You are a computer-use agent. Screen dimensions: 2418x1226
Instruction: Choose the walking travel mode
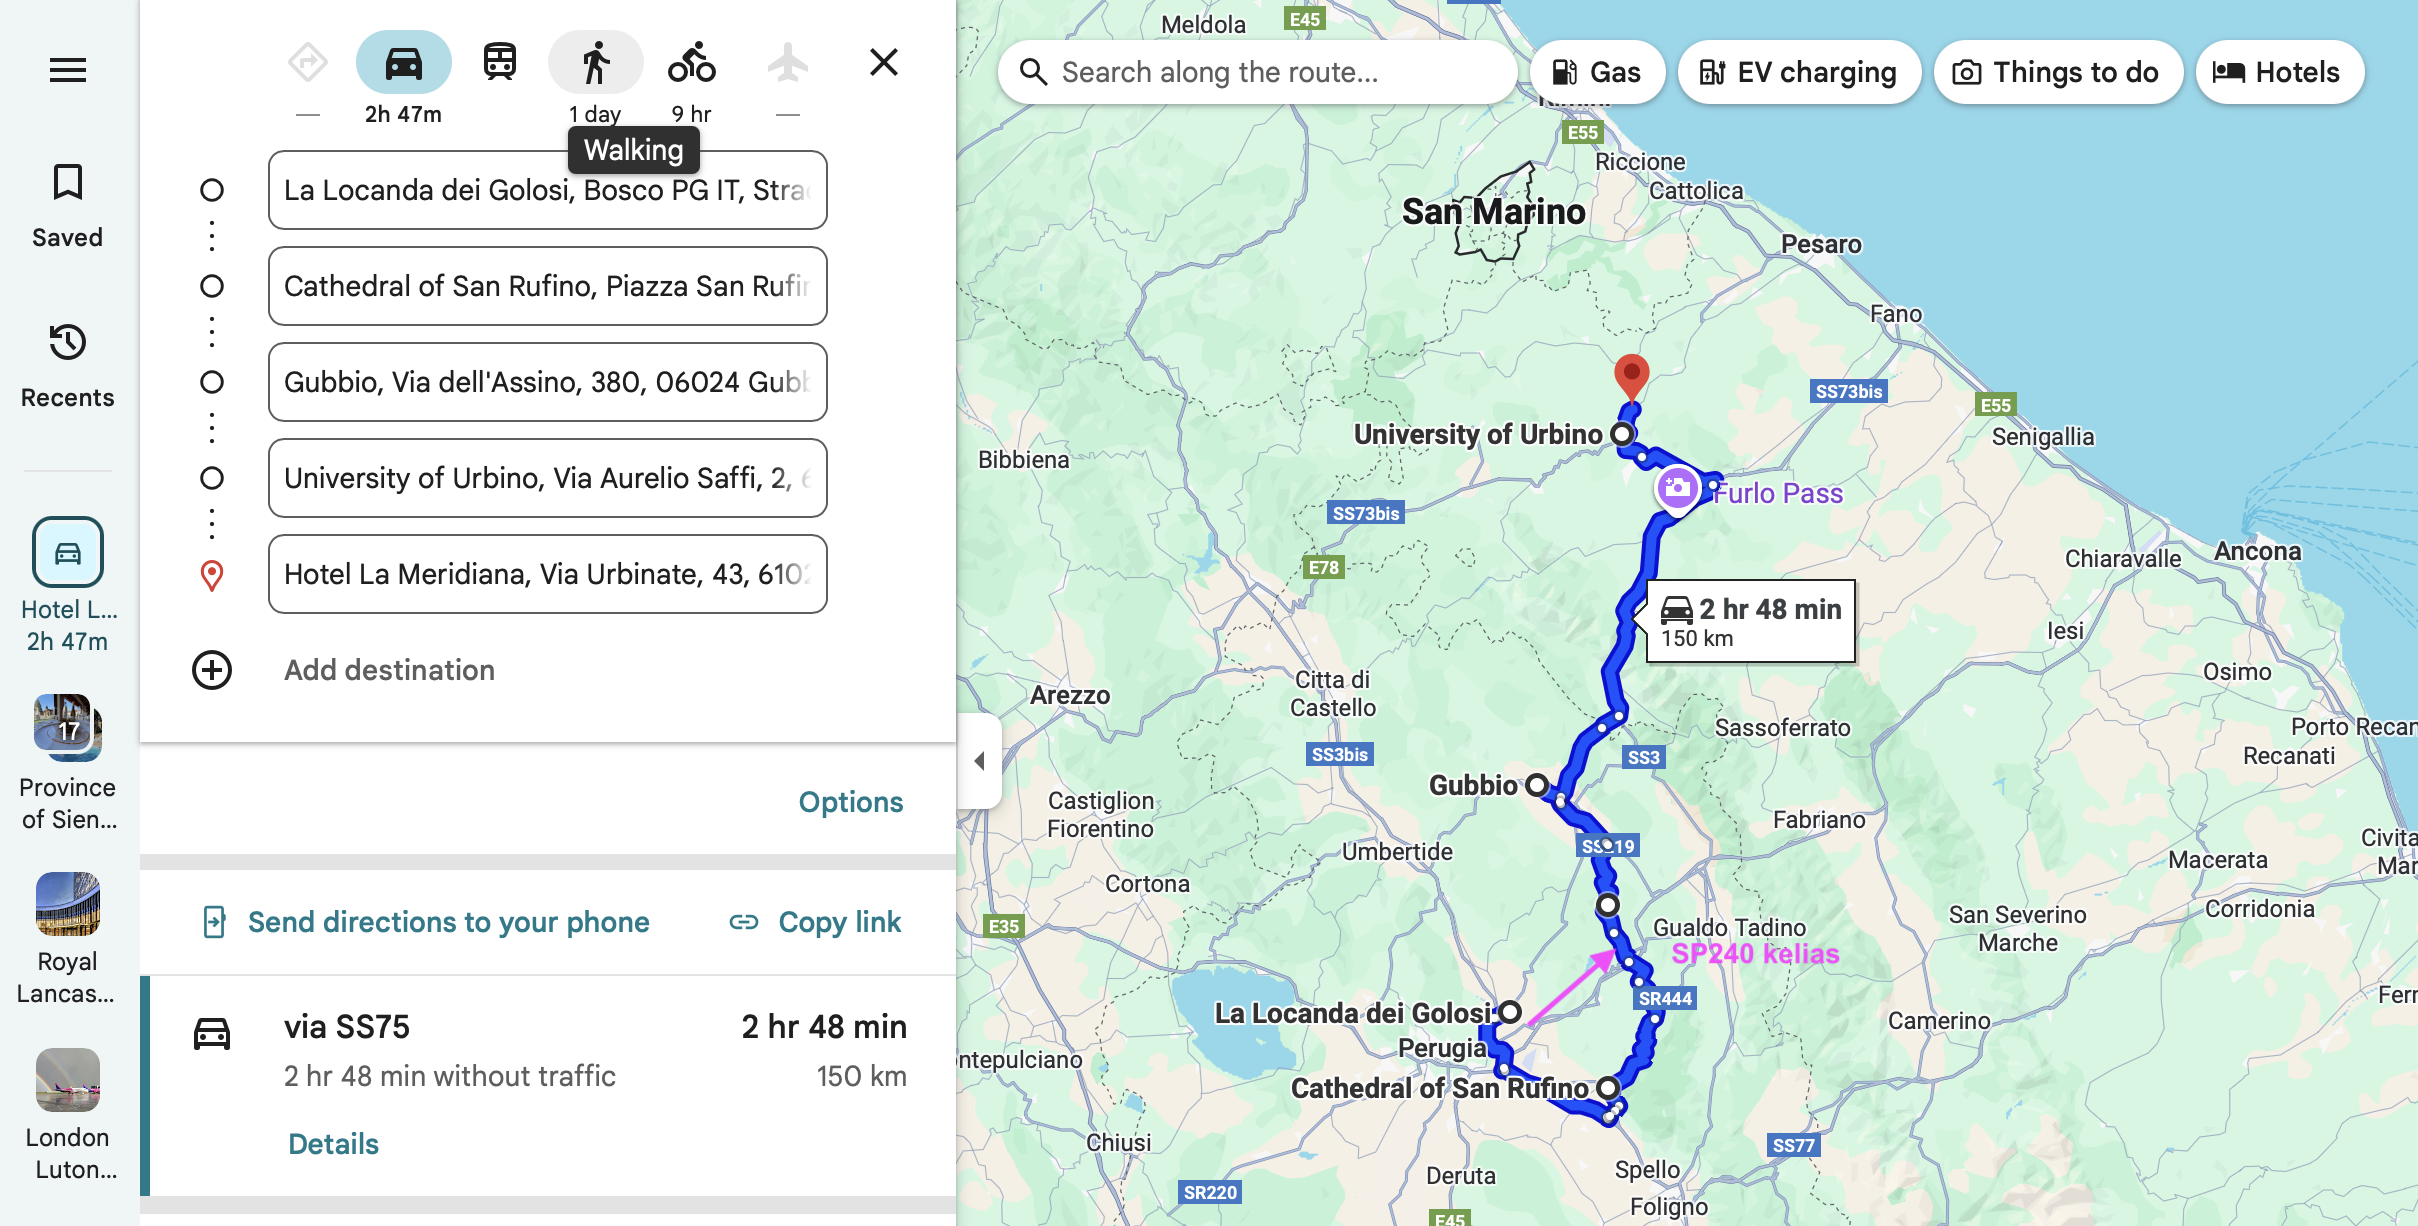[x=595, y=63]
